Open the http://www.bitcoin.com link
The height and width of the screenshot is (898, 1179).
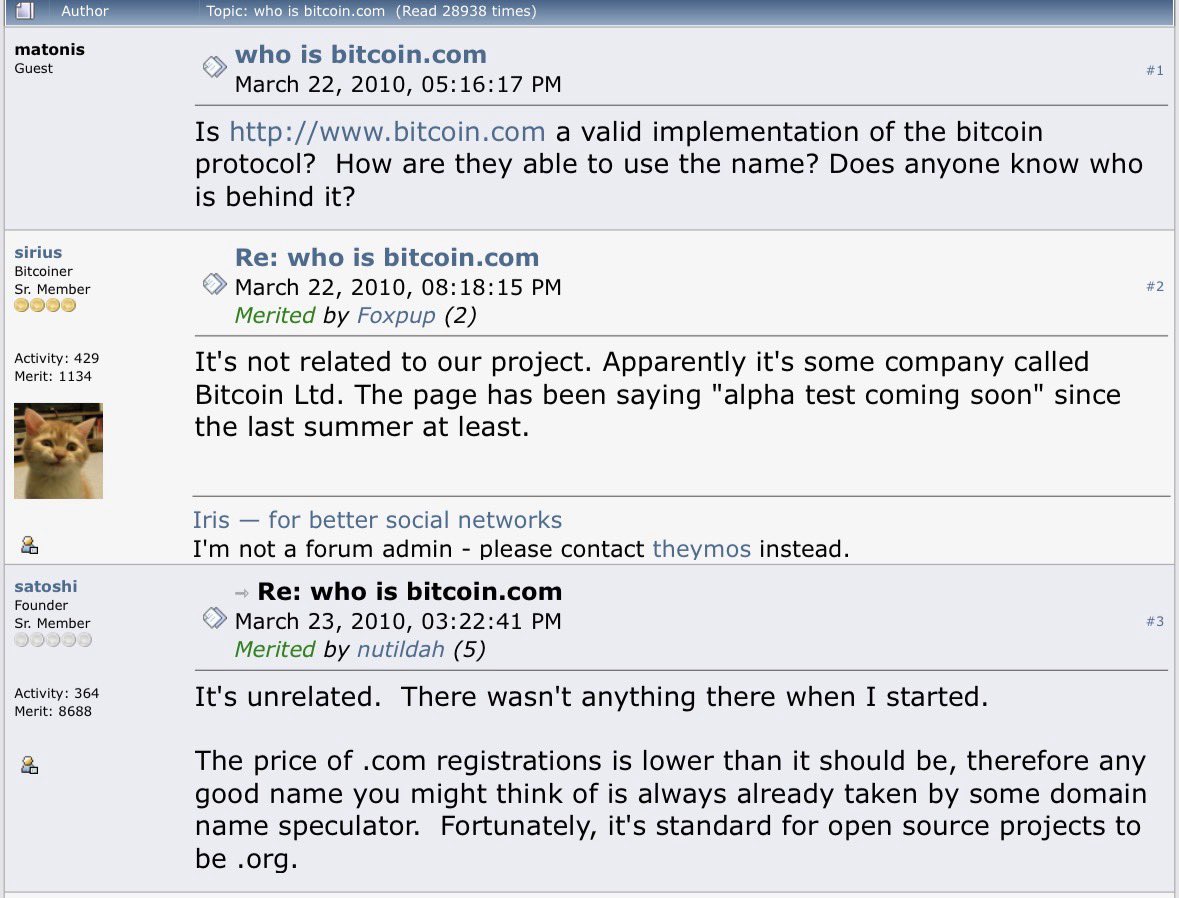click(x=387, y=132)
